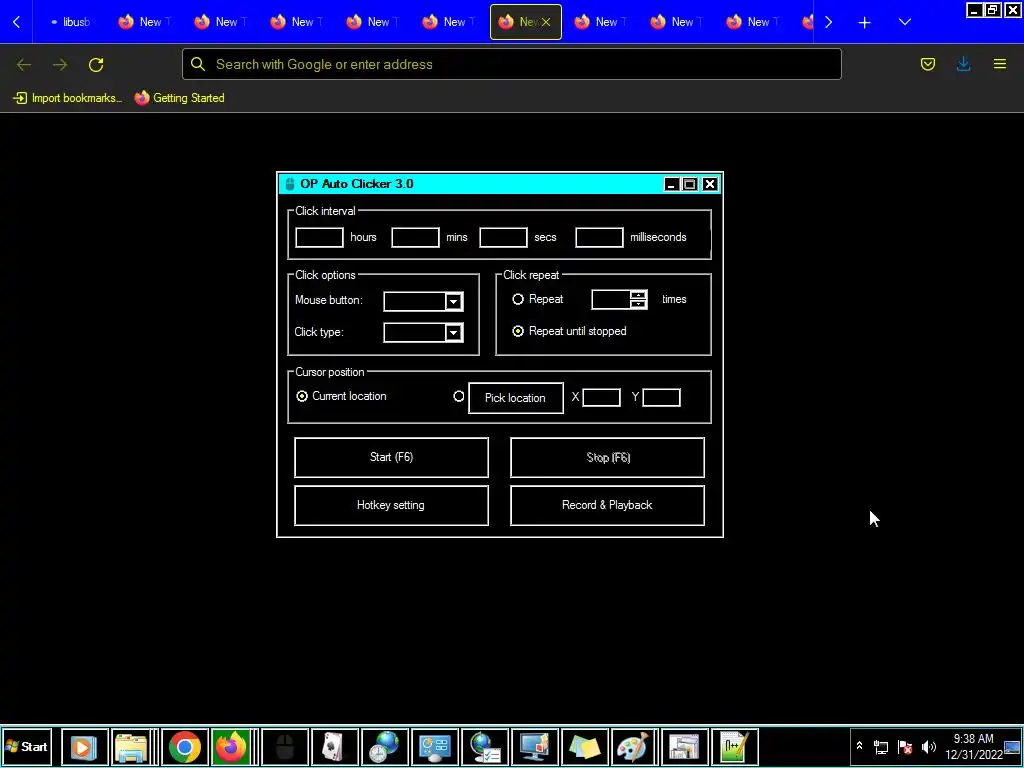This screenshot has width=1024, height=768.
Task: List all tabs with the chevron
Action: 904,22
